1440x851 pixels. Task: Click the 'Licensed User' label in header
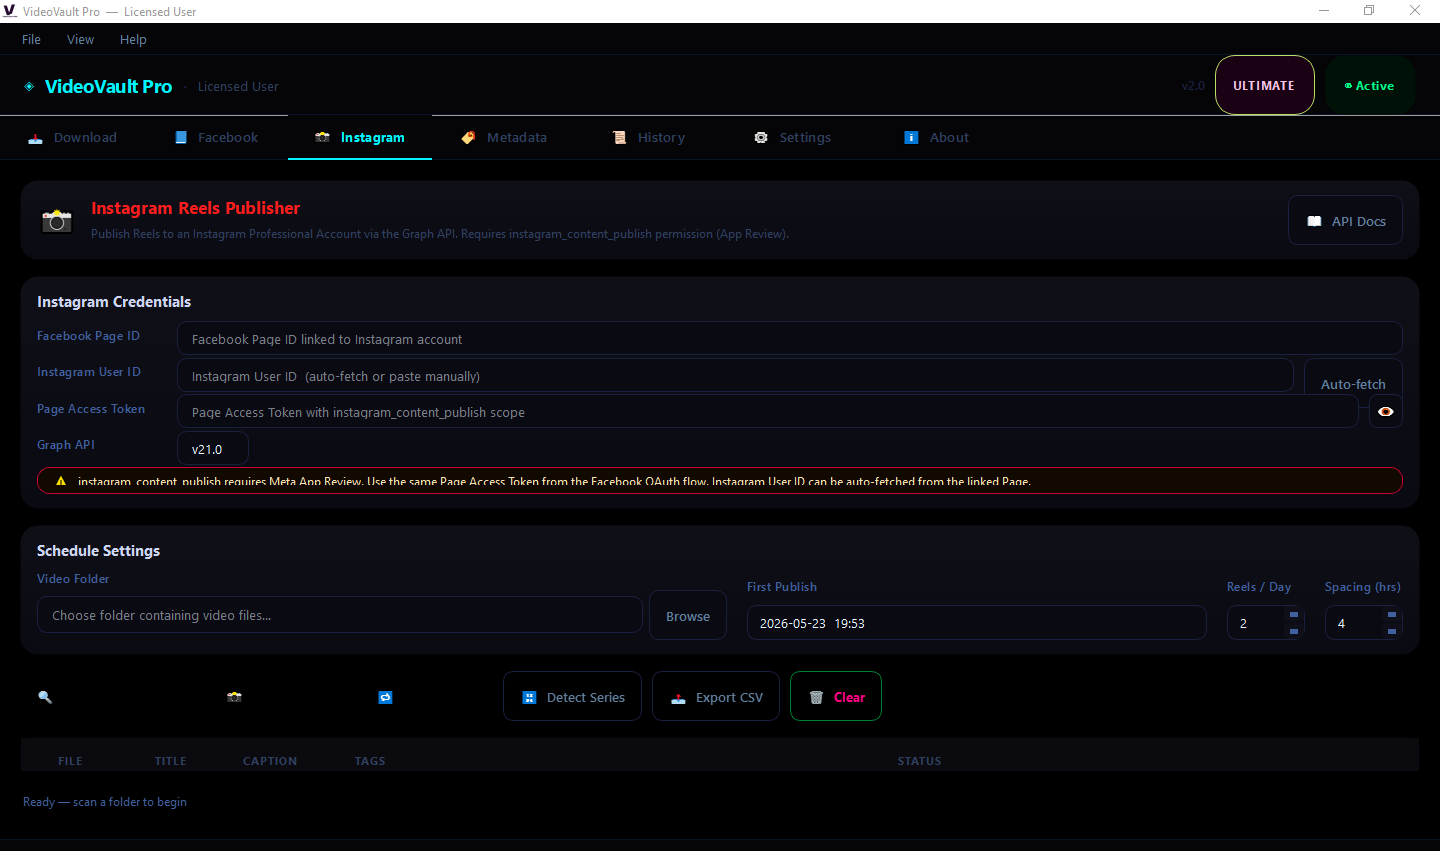(x=238, y=87)
